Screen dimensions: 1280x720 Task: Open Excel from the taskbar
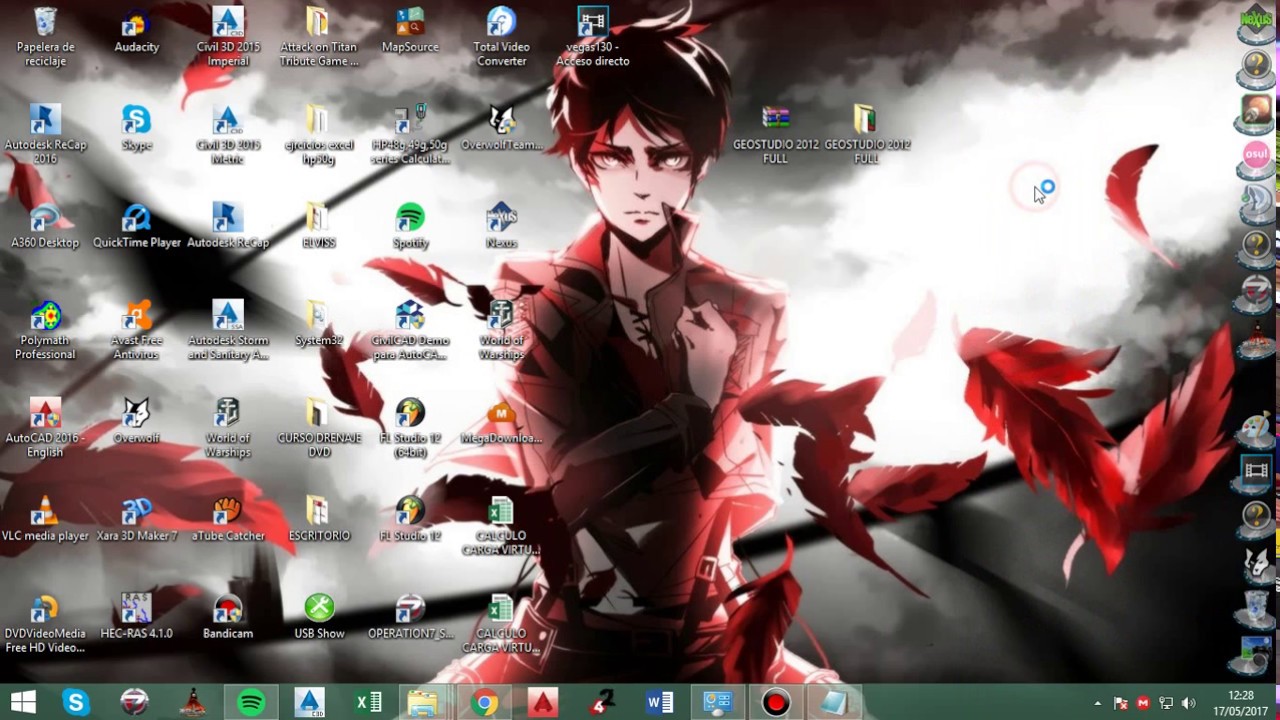368,702
